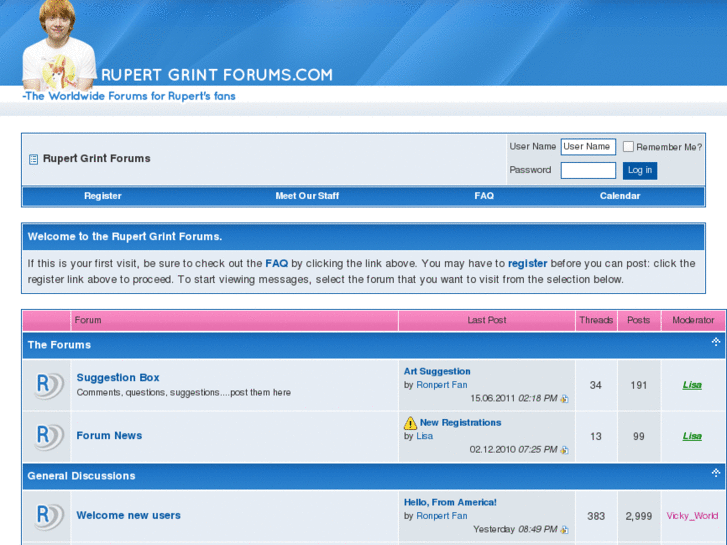Image resolution: width=727 pixels, height=545 pixels.
Task: View Lisa profile under New Registrations post
Action: (424, 436)
